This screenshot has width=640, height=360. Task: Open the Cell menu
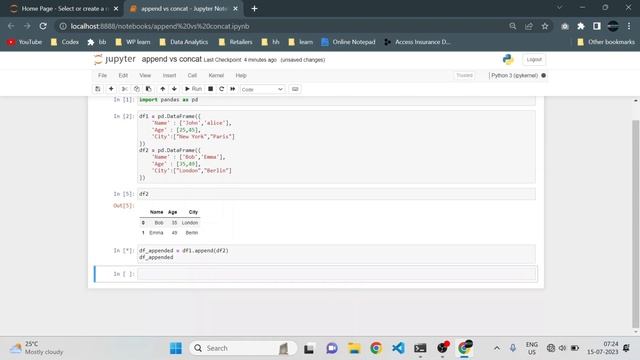tap(192, 76)
